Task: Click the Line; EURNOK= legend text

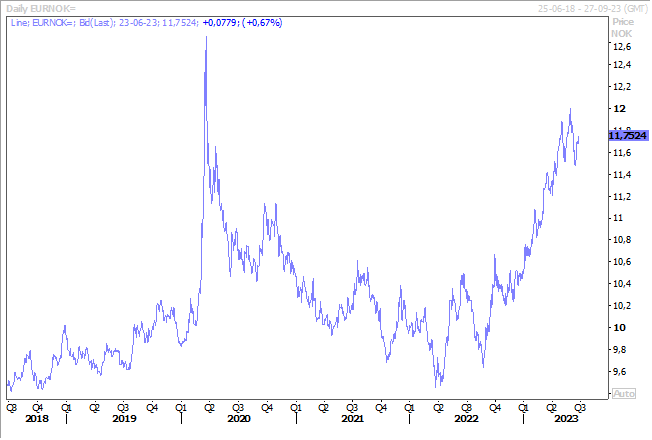Action: (x=44, y=22)
